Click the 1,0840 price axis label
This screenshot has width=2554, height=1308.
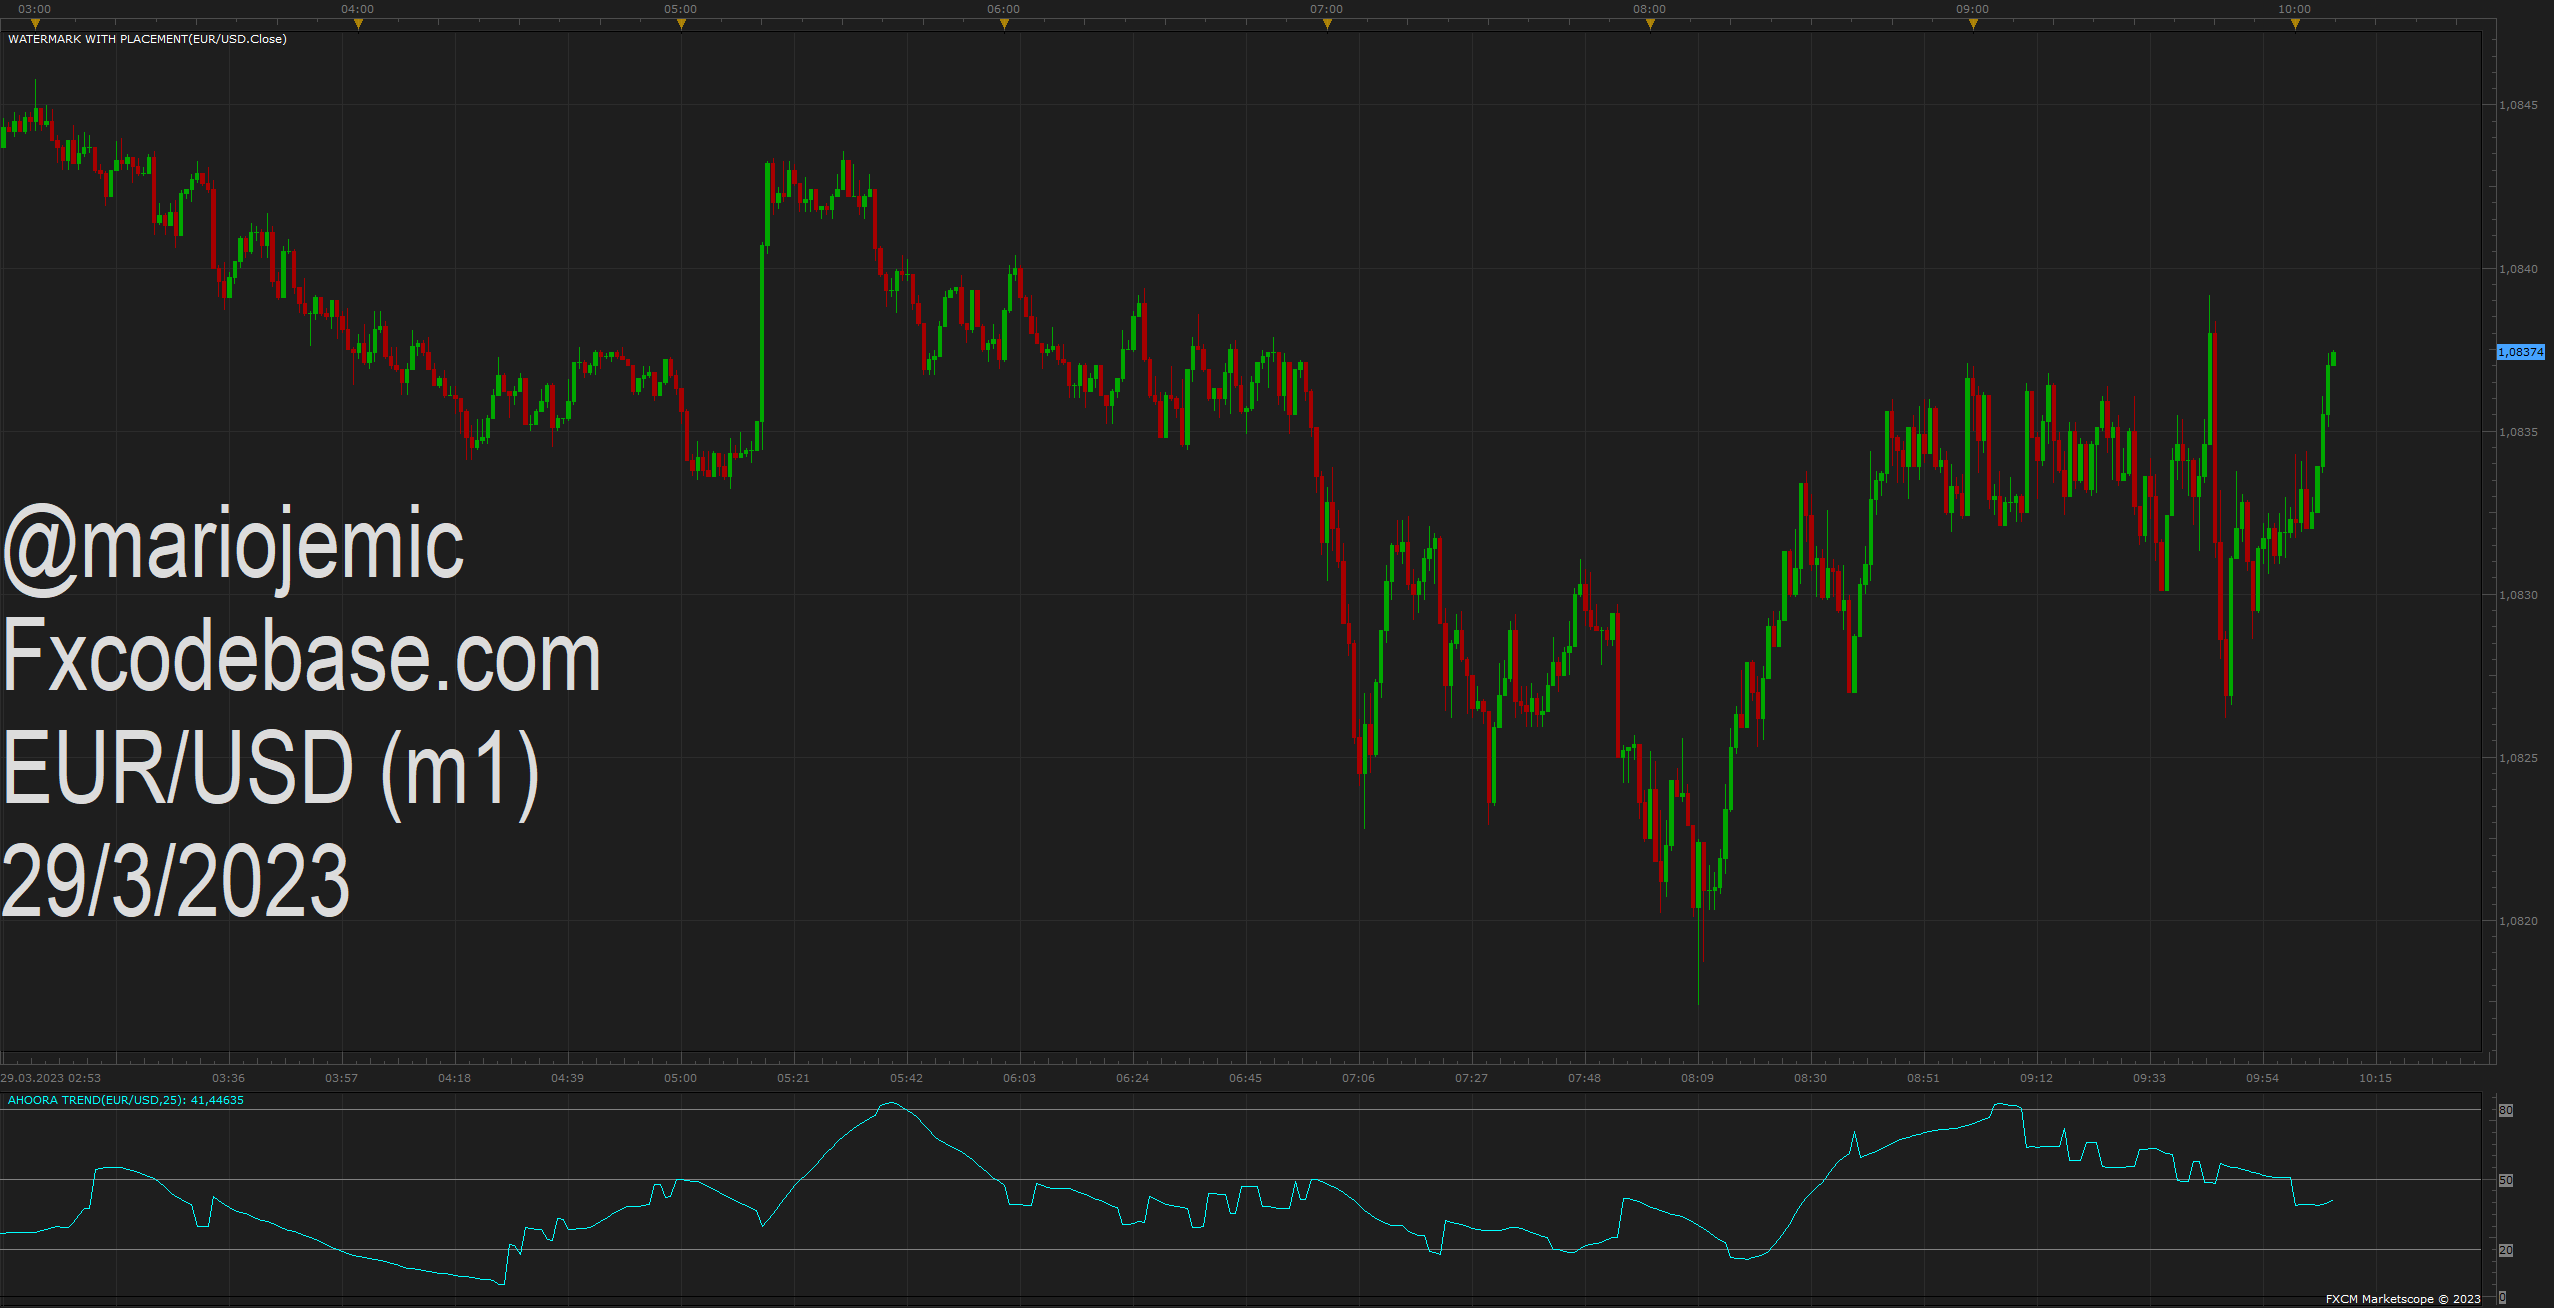[2517, 269]
